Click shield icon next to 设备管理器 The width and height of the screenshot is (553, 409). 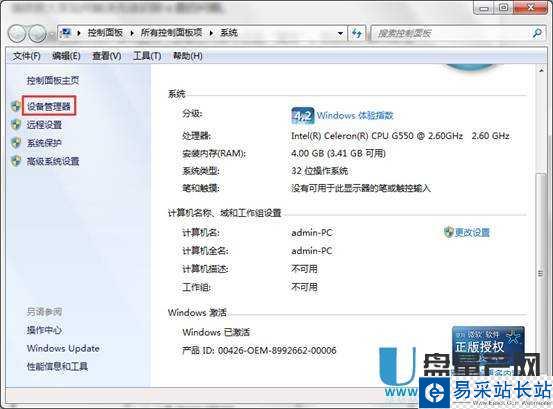coord(16,106)
